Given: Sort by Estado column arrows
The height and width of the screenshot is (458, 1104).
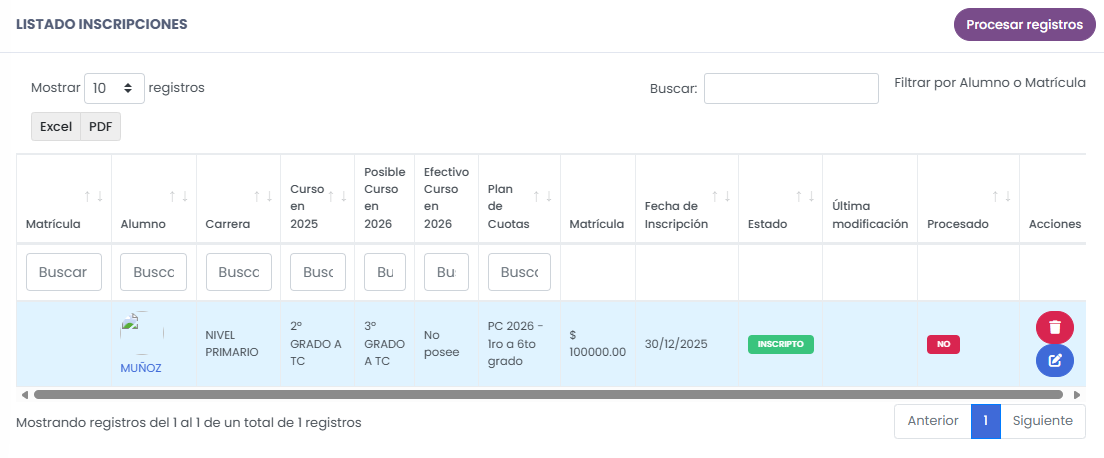Looking at the screenshot, I should [805, 197].
